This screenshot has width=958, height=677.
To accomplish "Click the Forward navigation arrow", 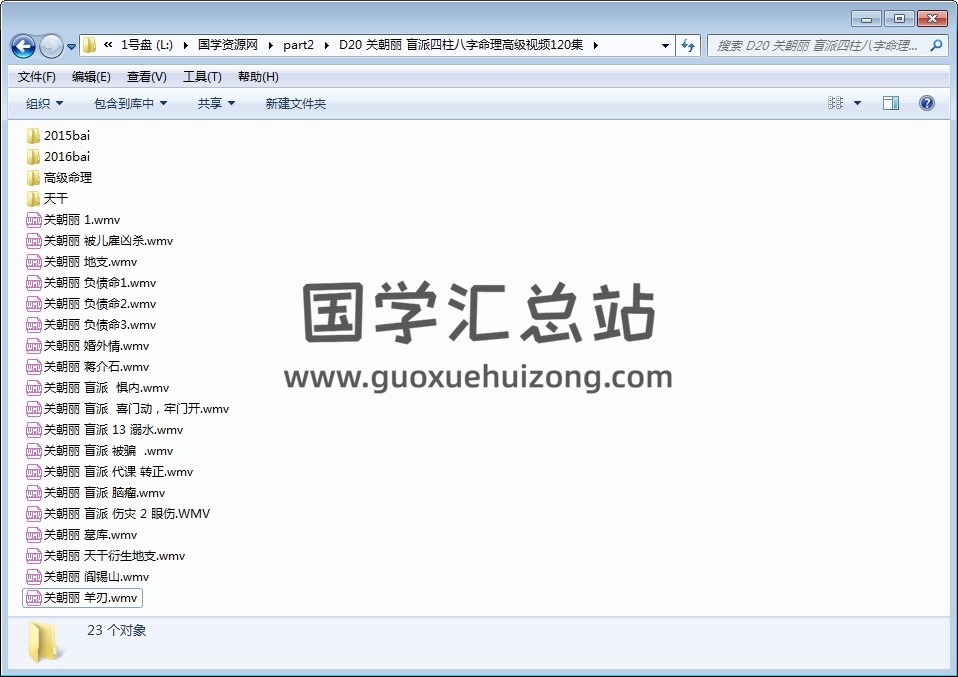I will pos(51,46).
